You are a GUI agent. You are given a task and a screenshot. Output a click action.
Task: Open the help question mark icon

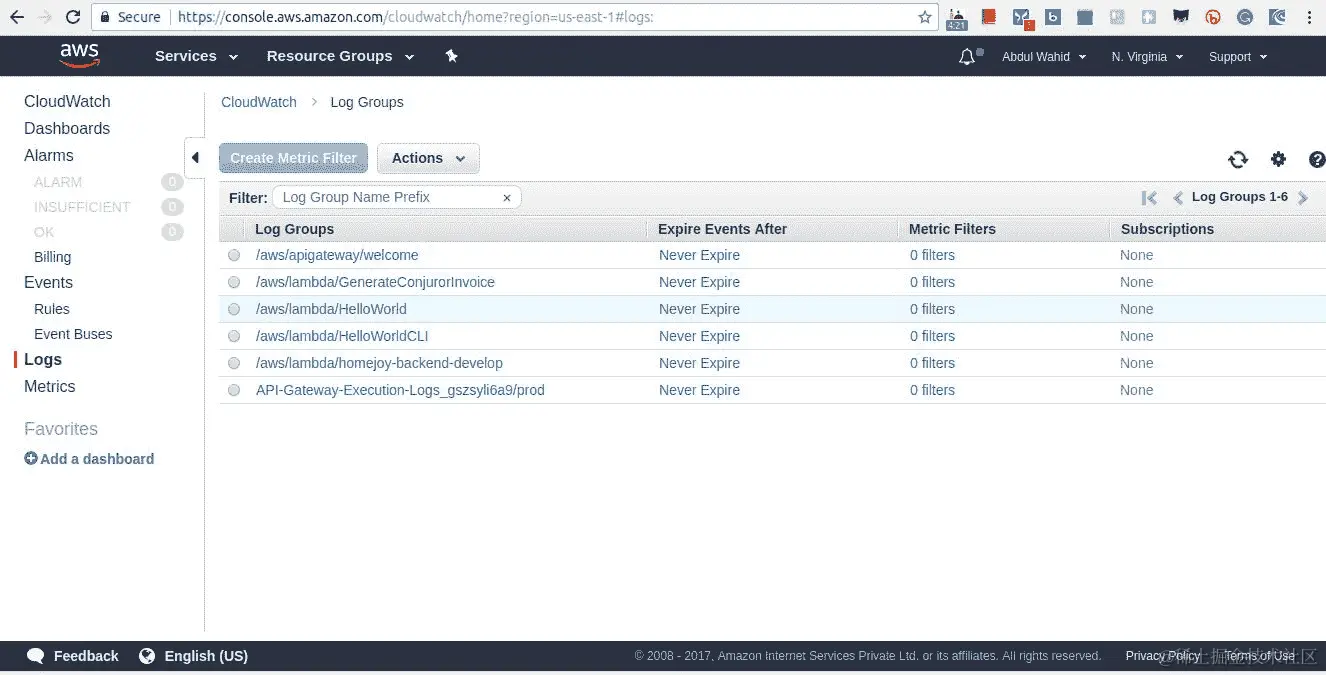[x=1317, y=159]
